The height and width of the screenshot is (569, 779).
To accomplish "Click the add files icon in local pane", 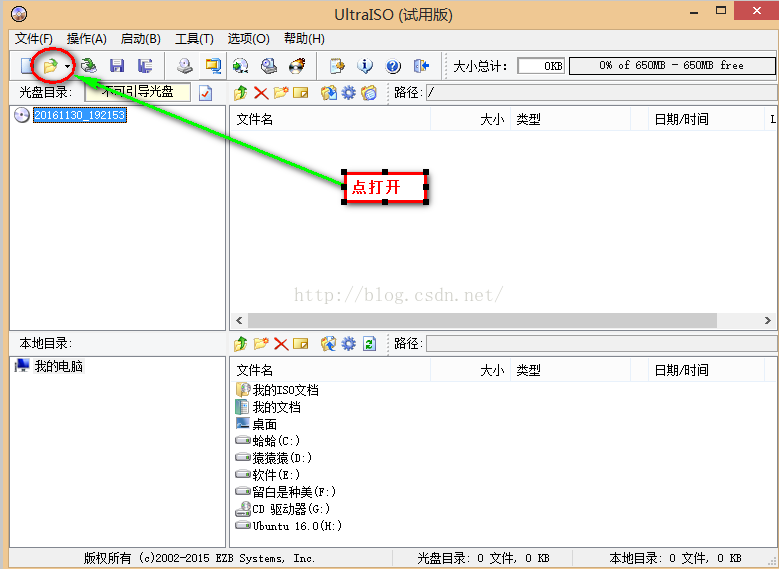I will coord(328,343).
